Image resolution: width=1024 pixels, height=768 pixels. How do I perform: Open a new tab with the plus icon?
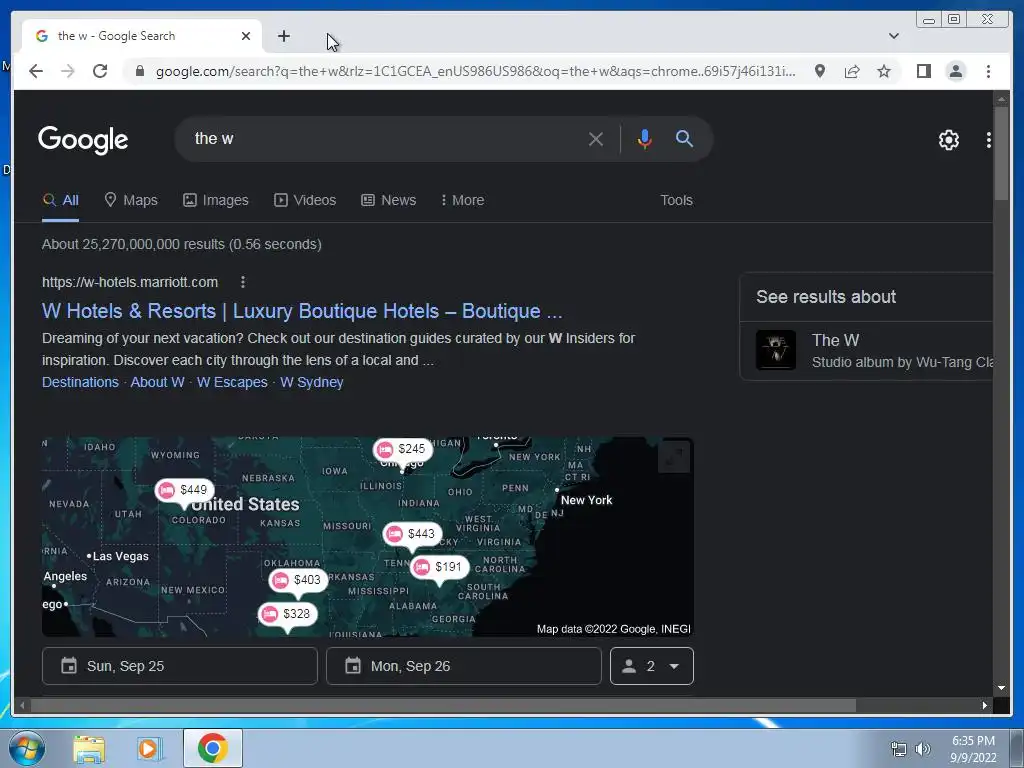point(283,36)
